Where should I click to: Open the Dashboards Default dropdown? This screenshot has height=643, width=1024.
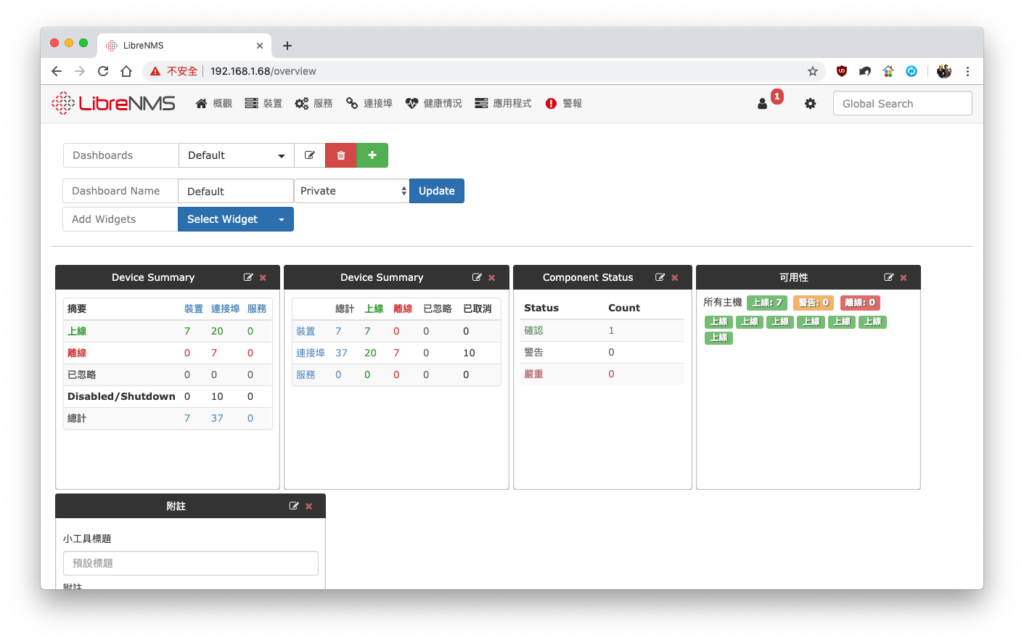236,155
